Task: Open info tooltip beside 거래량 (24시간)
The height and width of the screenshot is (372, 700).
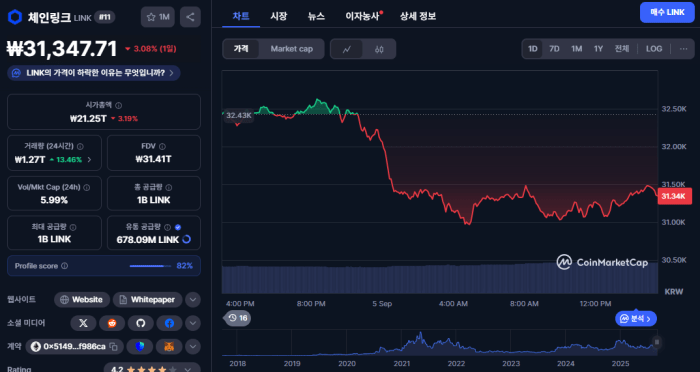Action: coord(80,146)
